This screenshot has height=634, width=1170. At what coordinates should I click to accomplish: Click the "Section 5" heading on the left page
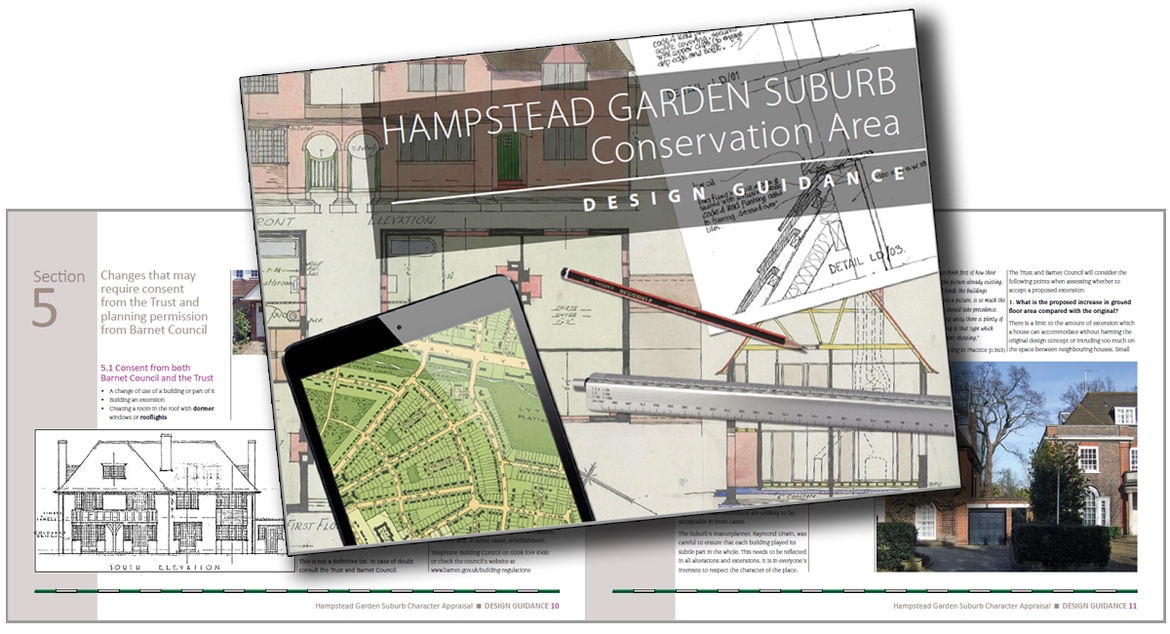58,298
